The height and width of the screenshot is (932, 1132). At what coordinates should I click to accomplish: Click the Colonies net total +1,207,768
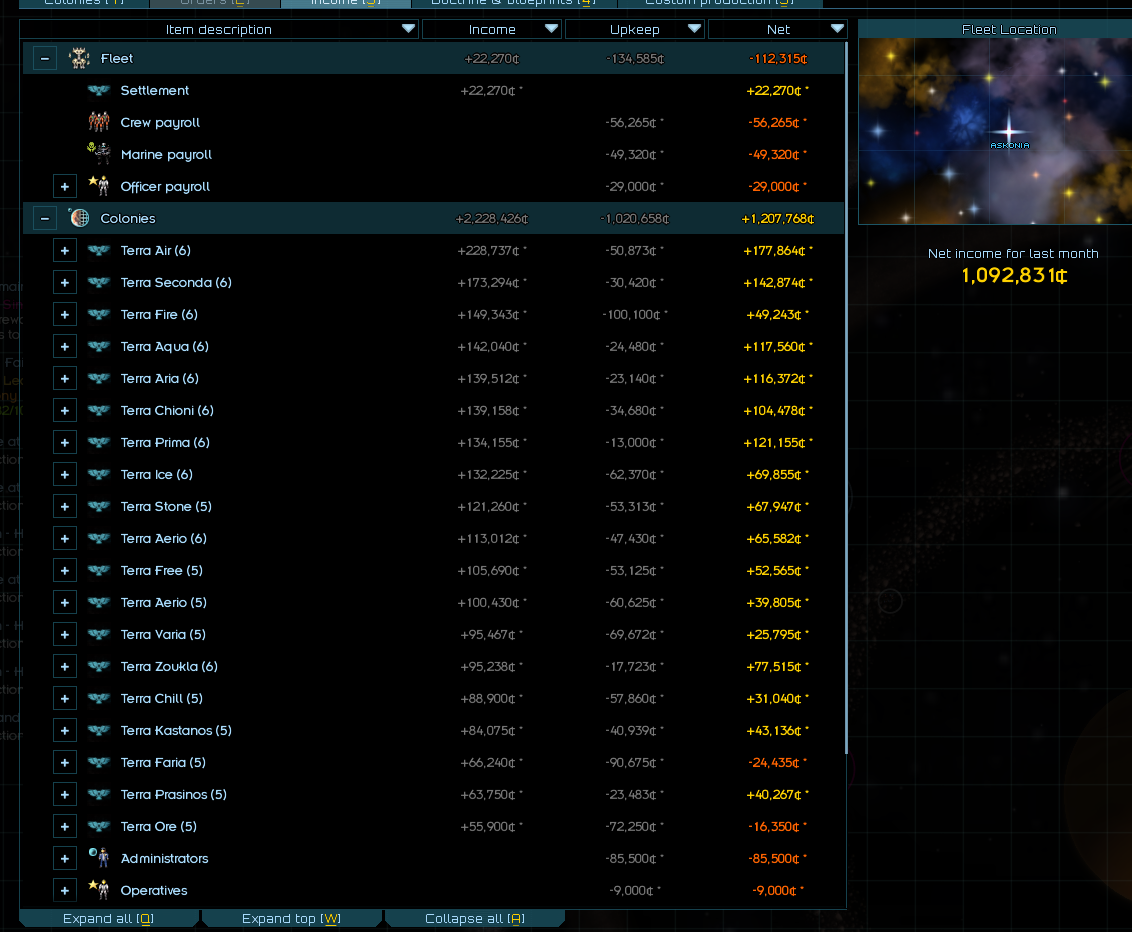[x=778, y=219]
